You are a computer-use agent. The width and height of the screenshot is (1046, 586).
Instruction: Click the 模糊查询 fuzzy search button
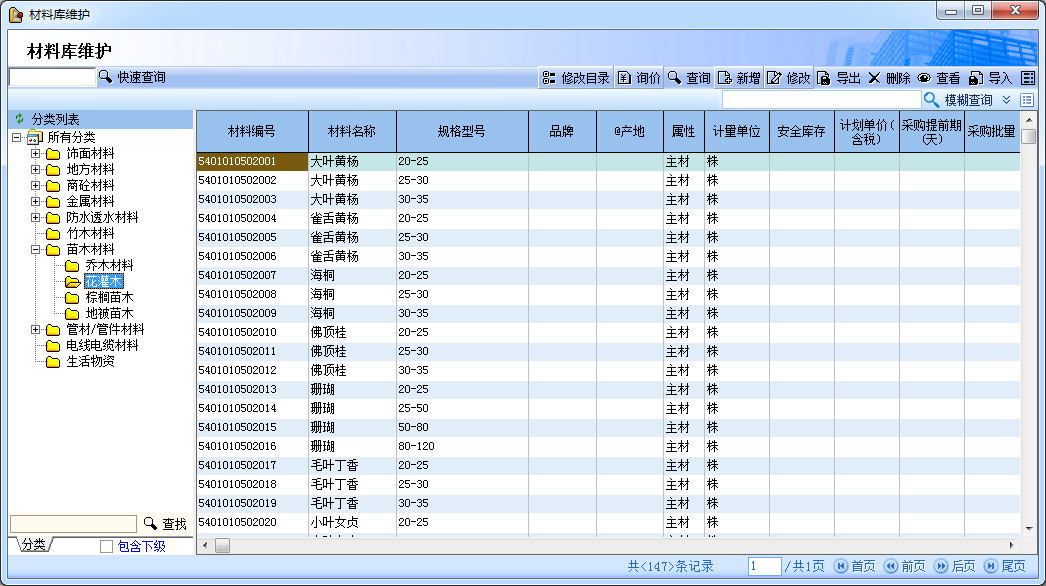click(x=958, y=100)
